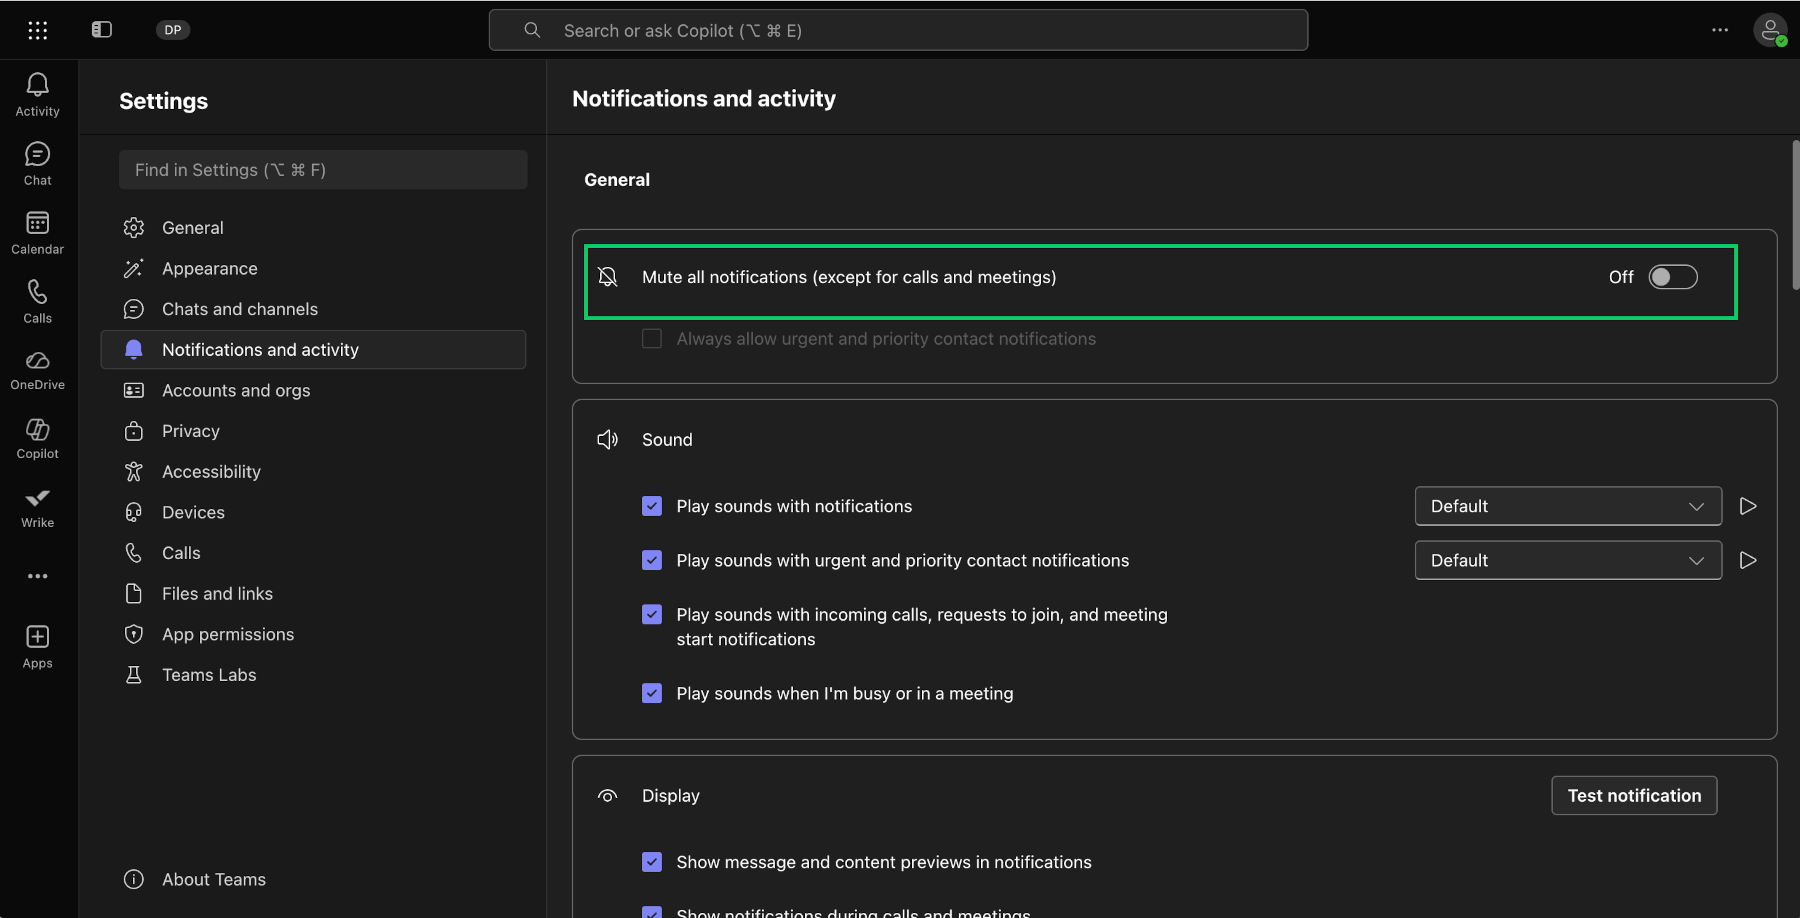This screenshot has width=1800, height=918.
Task: Click the Test notification button
Action: (1634, 796)
